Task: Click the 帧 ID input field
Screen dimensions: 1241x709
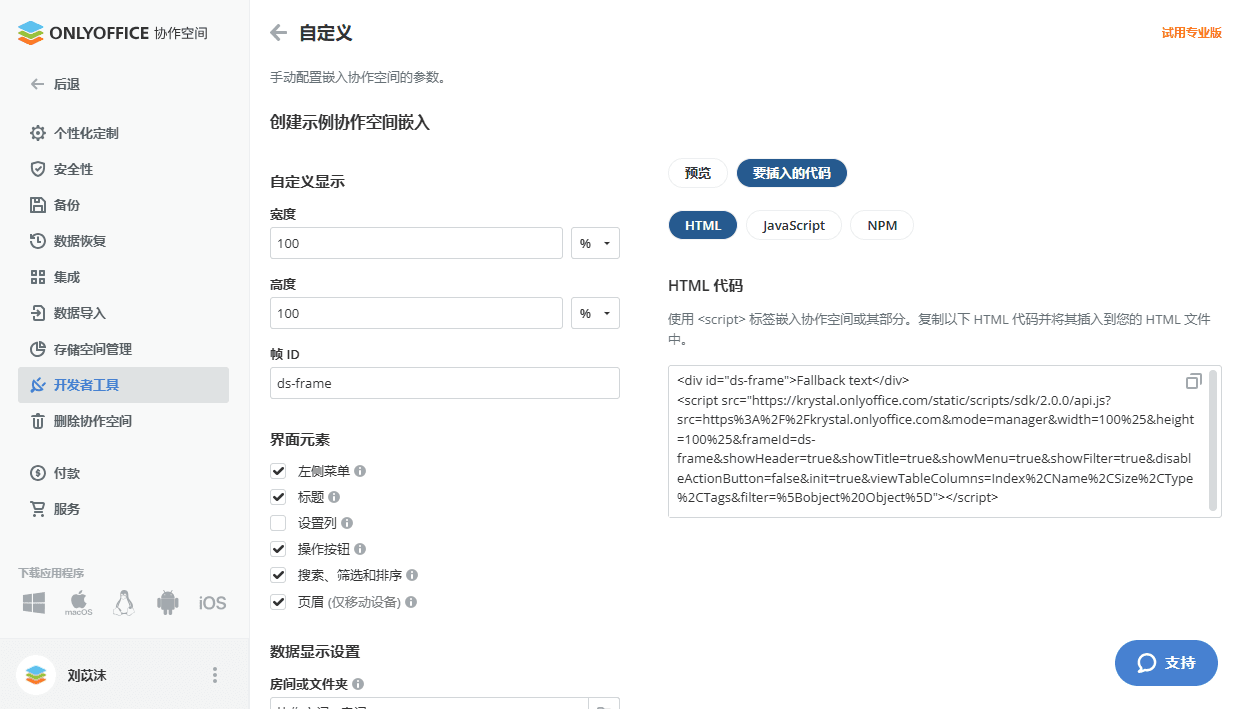Action: click(445, 383)
